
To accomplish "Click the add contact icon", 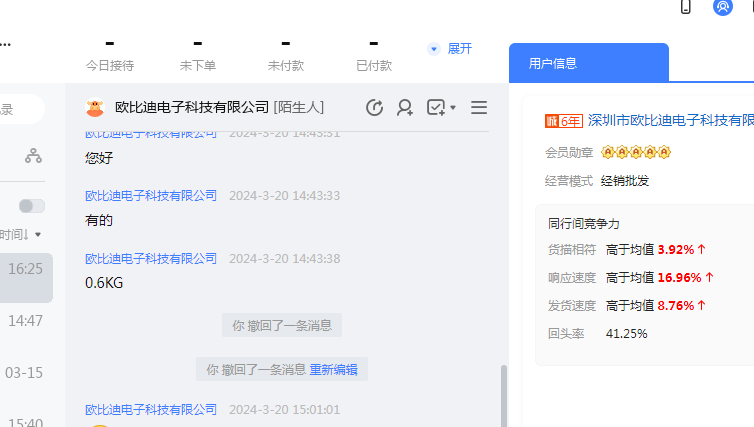I will (x=405, y=108).
